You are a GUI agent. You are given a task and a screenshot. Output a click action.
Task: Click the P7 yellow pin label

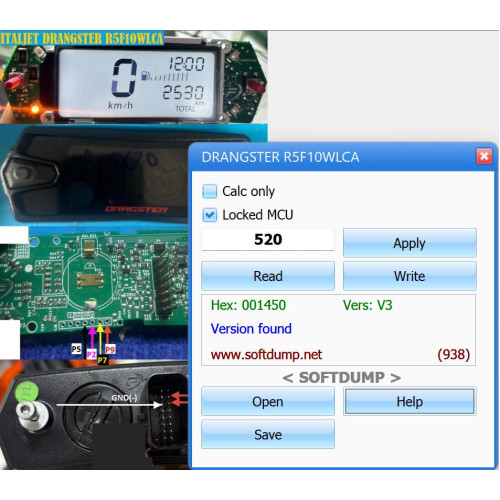coord(102,360)
